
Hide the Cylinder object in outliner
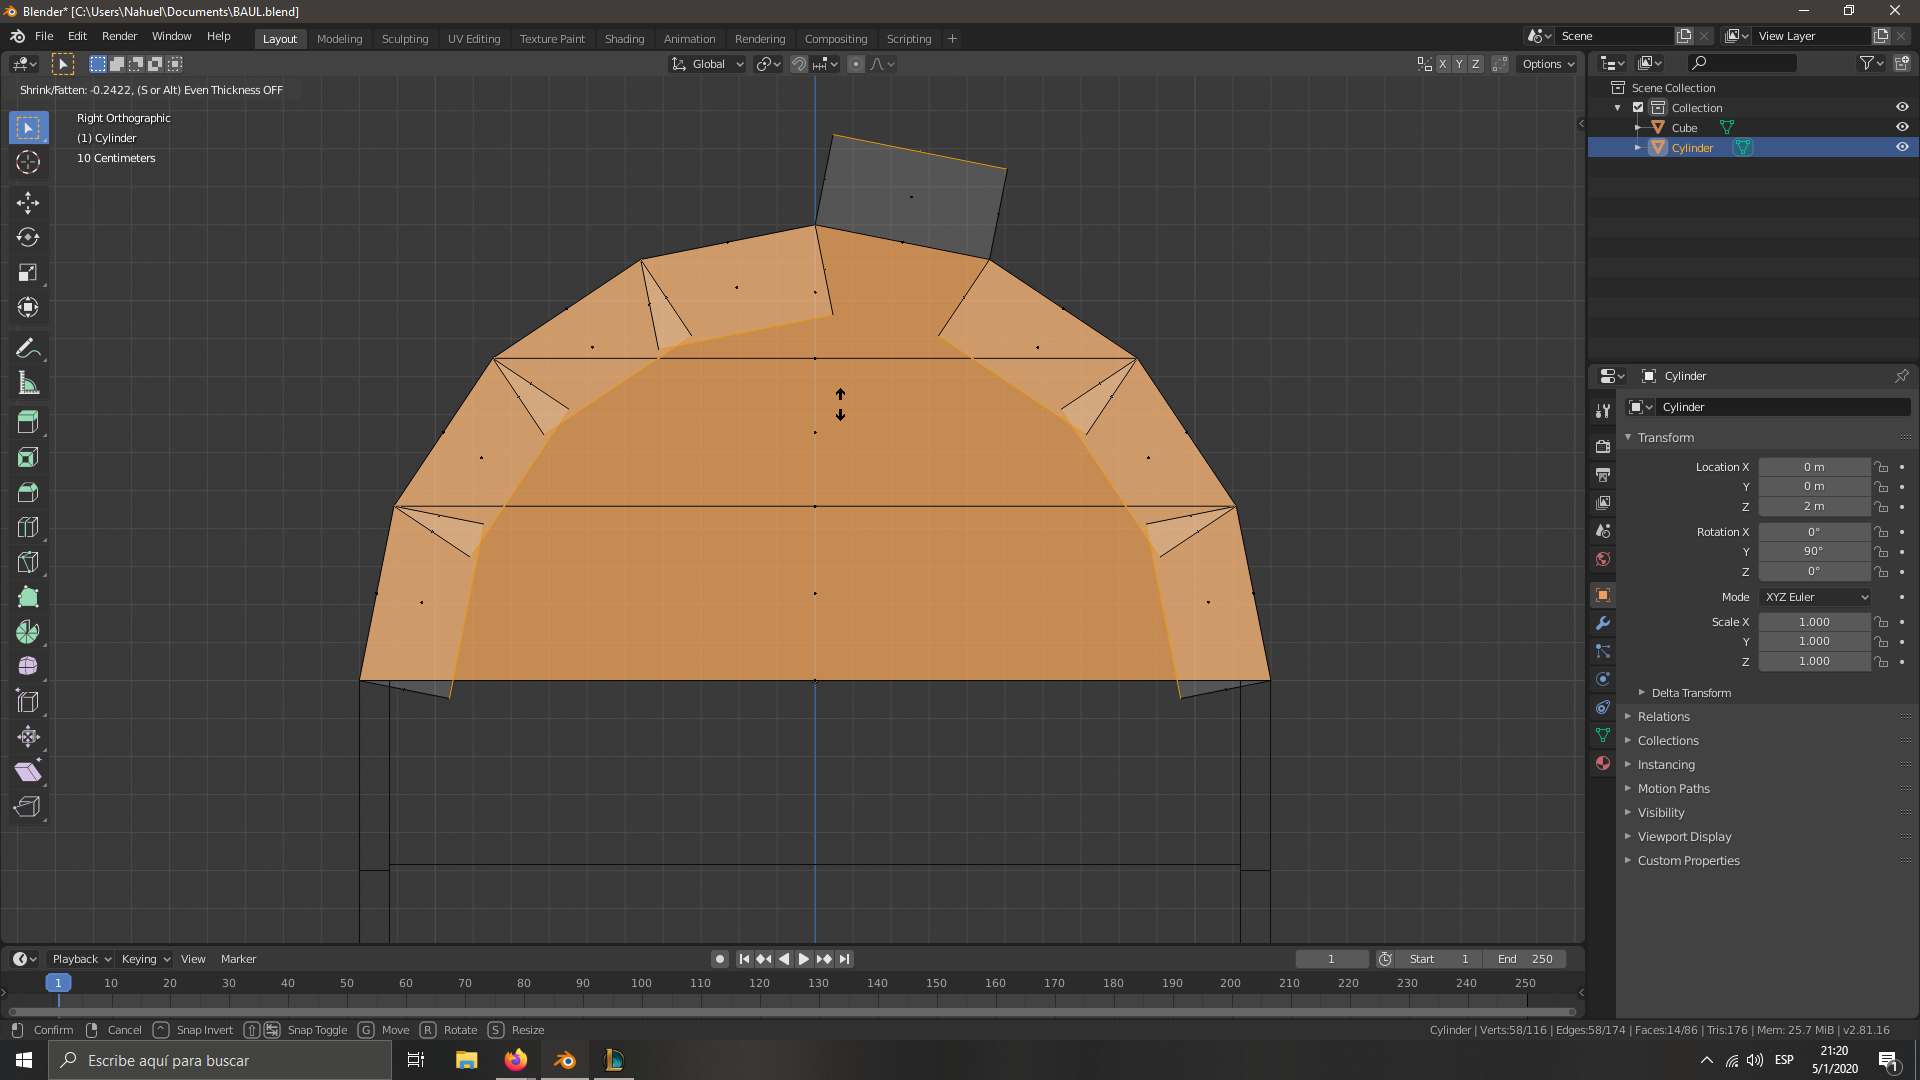(x=1902, y=147)
